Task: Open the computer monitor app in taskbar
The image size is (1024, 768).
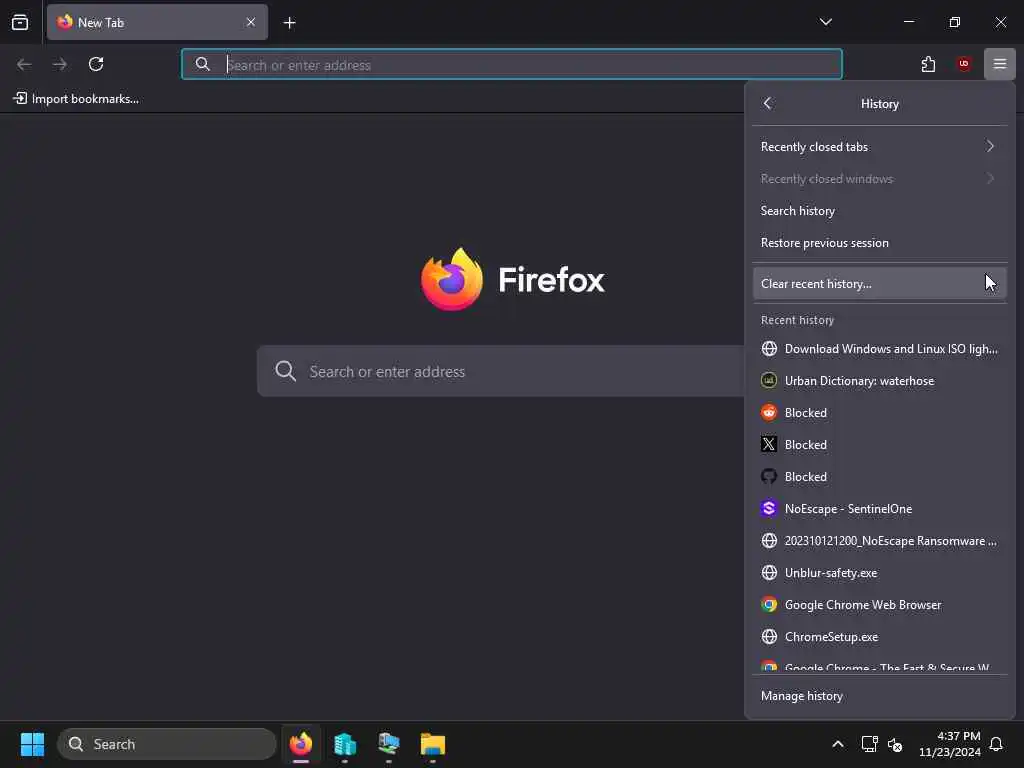Action: [389, 744]
